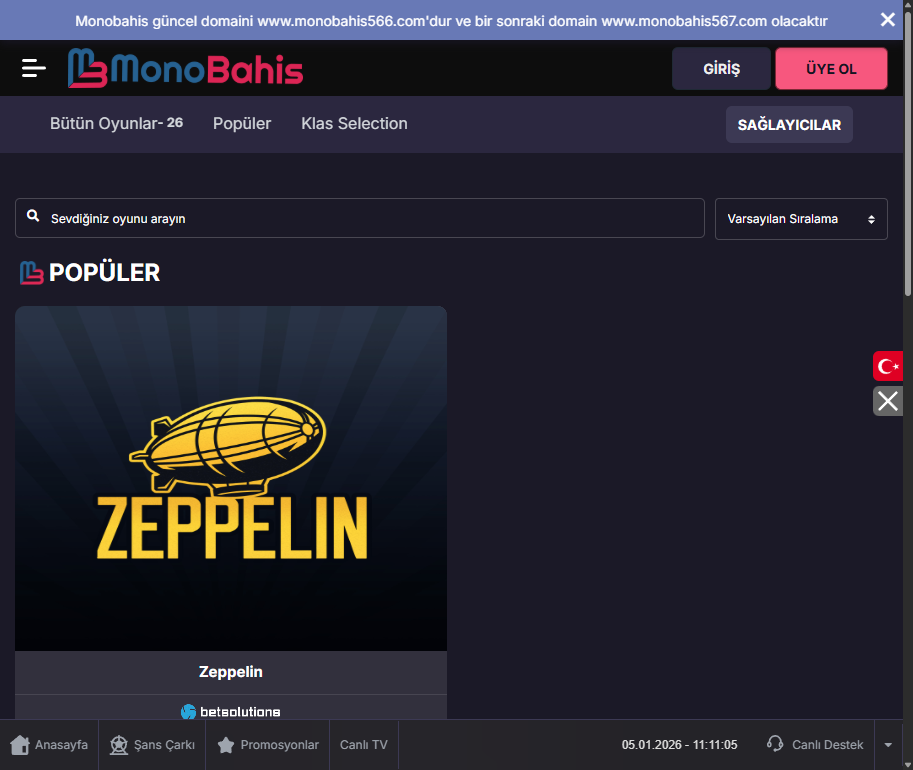Dismiss the domain announcement banner

(x=887, y=19)
